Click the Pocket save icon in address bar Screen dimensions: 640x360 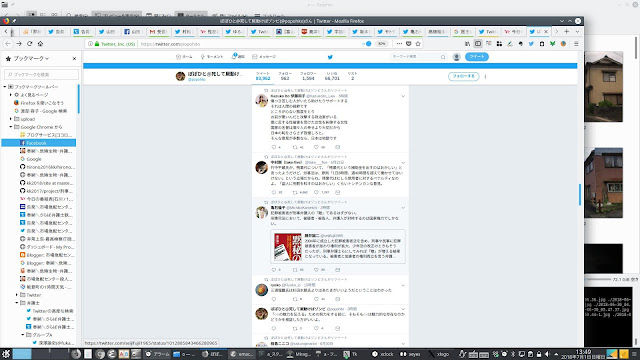pos(409,44)
